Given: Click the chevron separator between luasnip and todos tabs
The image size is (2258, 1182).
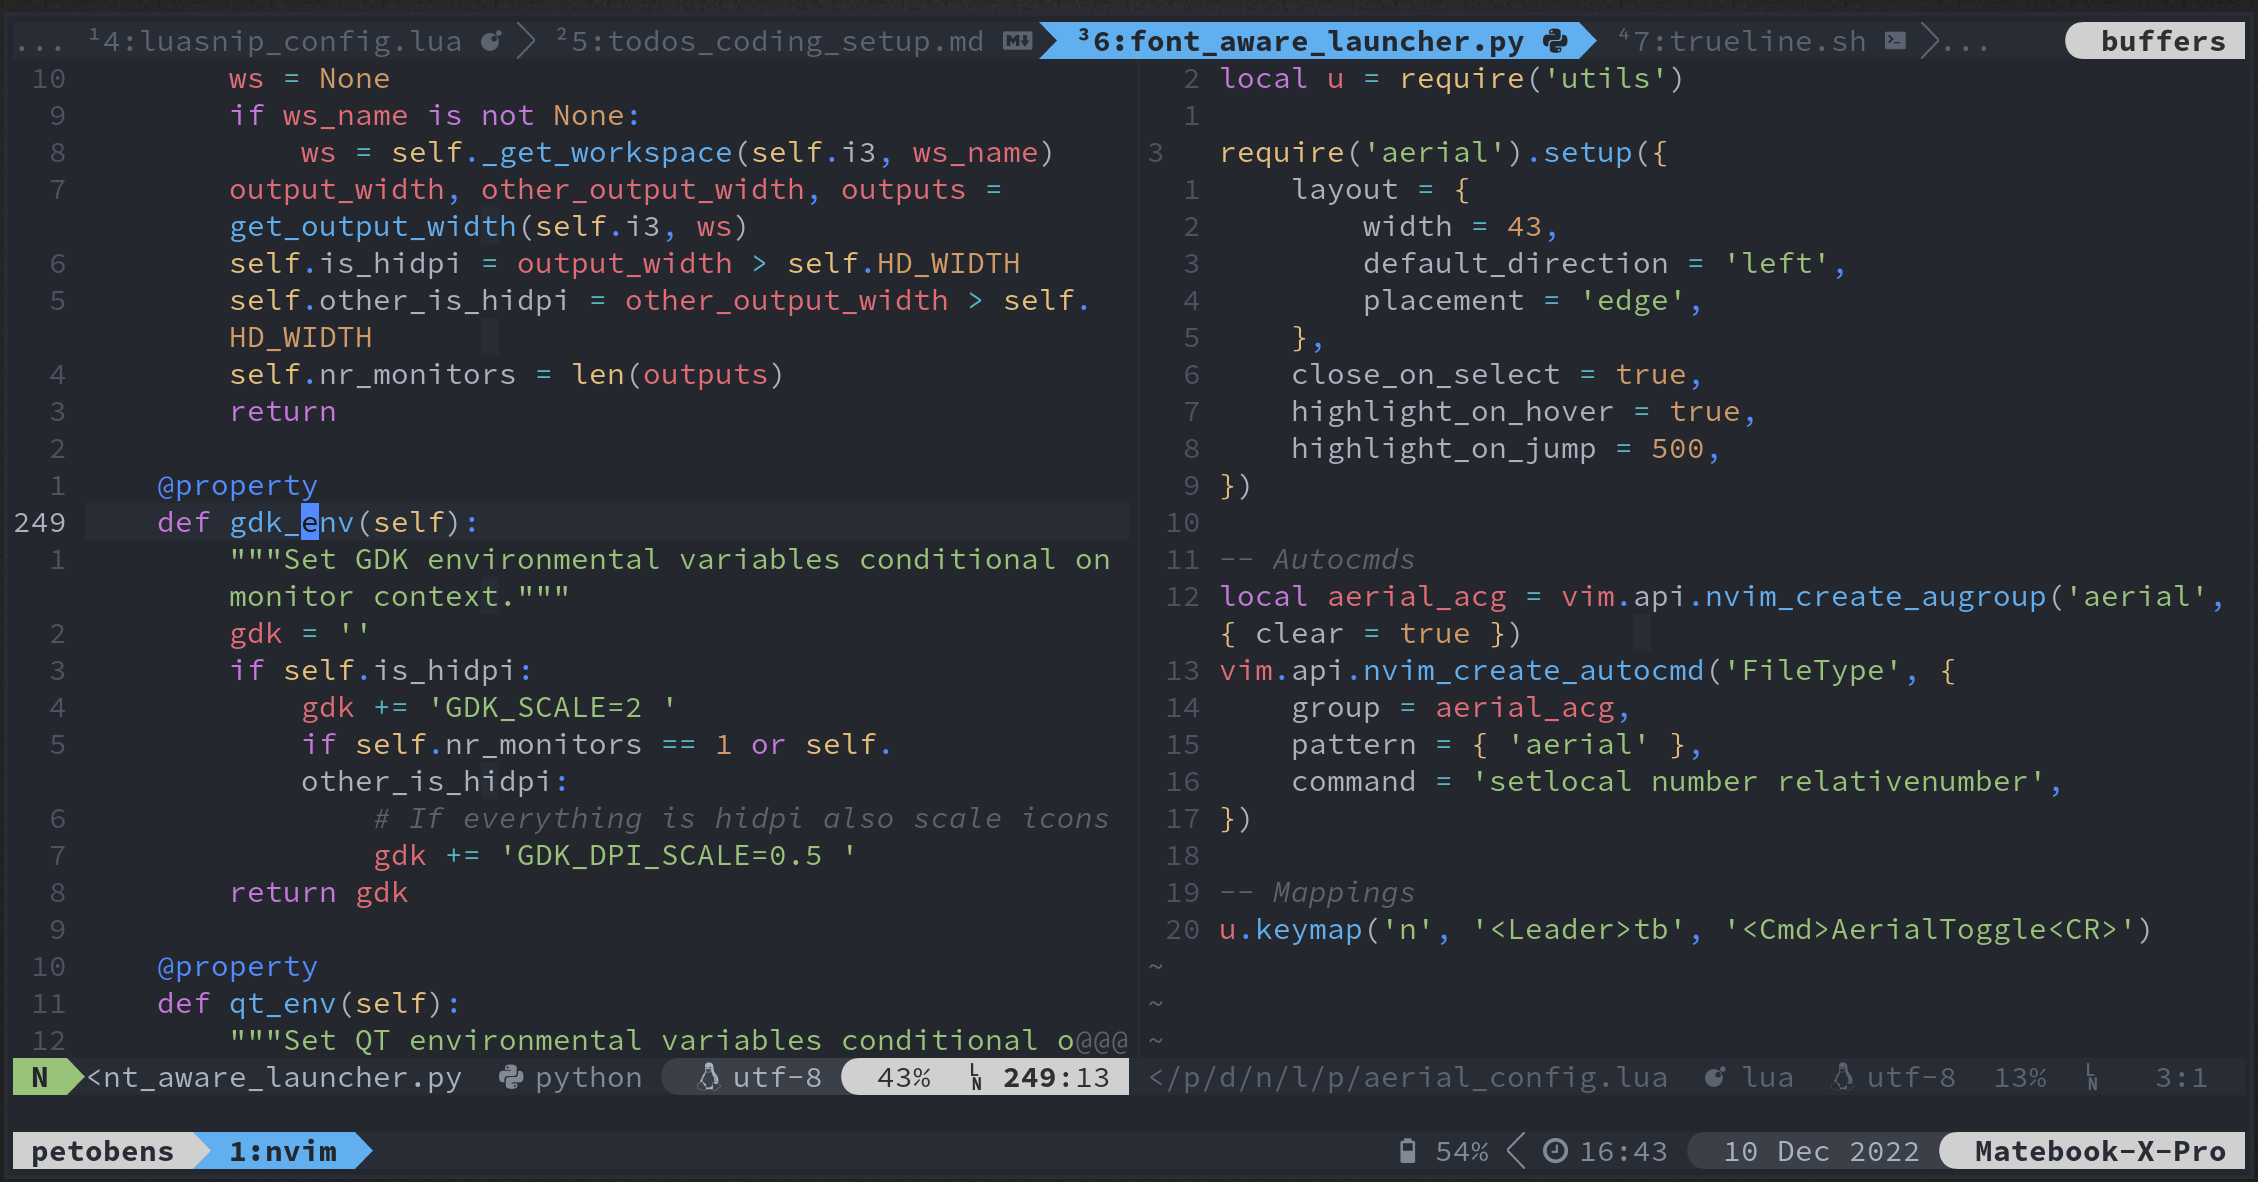Looking at the screenshot, I should (525, 41).
